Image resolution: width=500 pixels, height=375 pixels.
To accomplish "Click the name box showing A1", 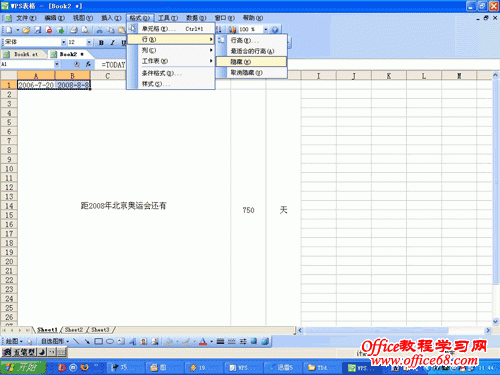I will [27, 64].
